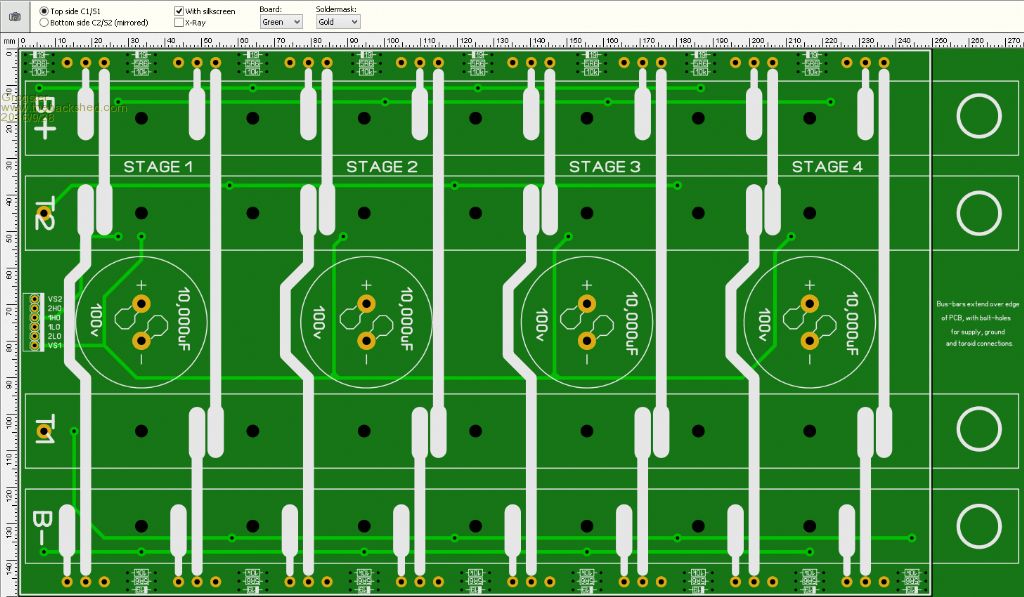Enable the X-Ray checkbox
The height and width of the screenshot is (597, 1024).
[x=179, y=22]
